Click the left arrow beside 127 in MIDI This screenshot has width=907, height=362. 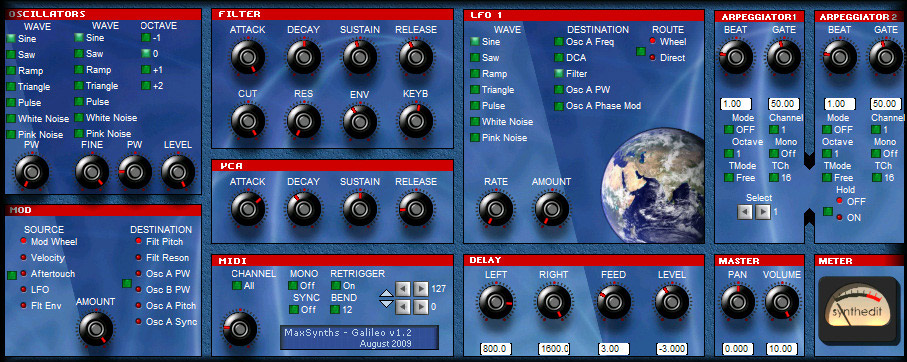[x=403, y=289]
